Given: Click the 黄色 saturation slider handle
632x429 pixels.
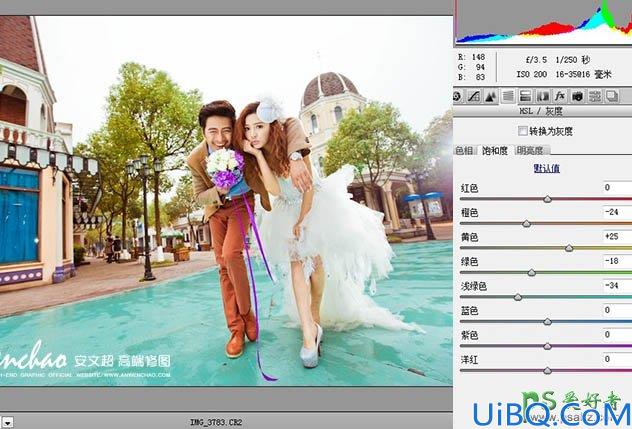Looking at the screenshot, I should click(x=569, y=248).
